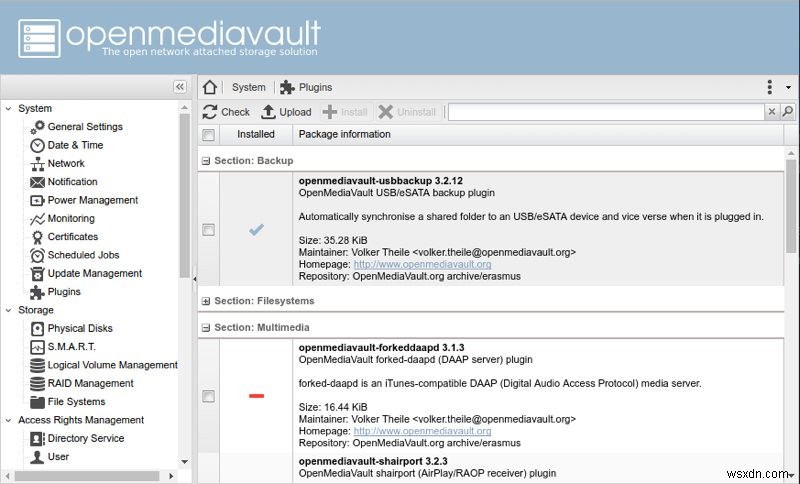Check the openmediavault-forkeddaapd row checkbox
Viewport: 800px width, 484px height.
[x=208, y=396]
